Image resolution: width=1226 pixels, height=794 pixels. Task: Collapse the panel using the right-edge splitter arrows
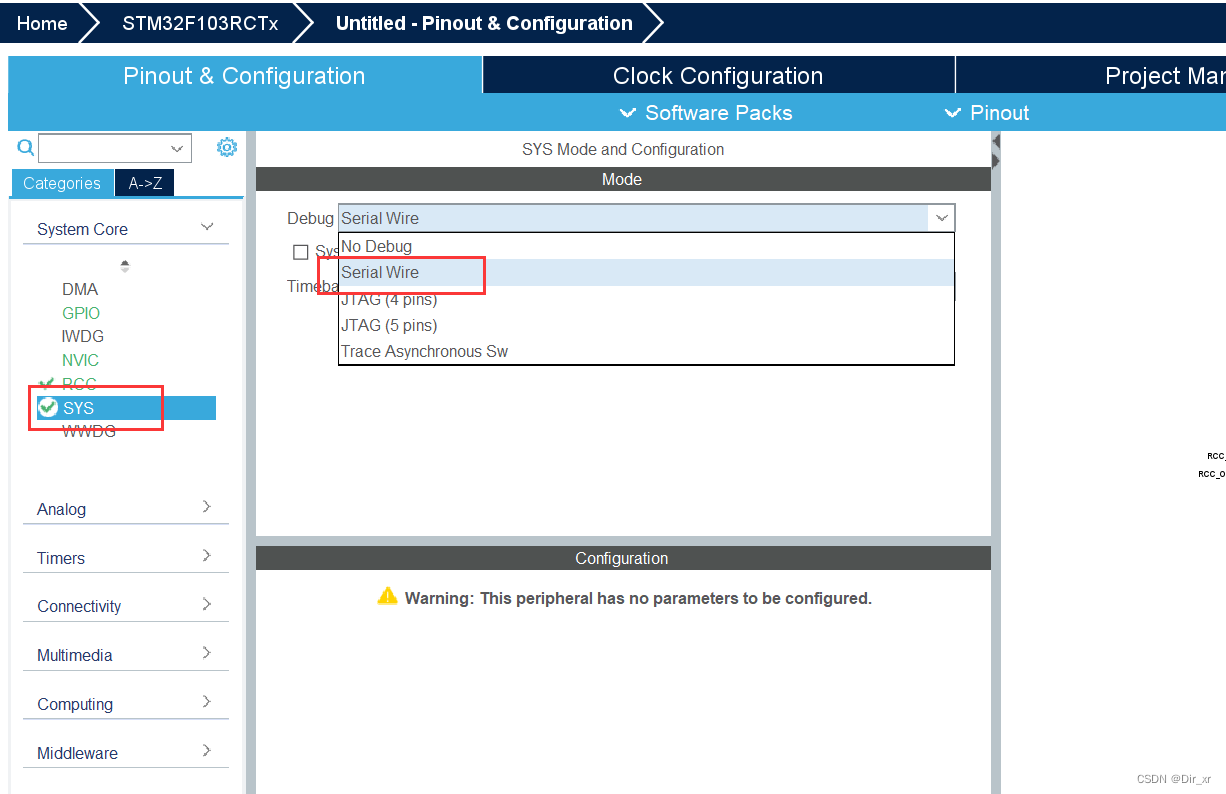(x=996, y=151)
